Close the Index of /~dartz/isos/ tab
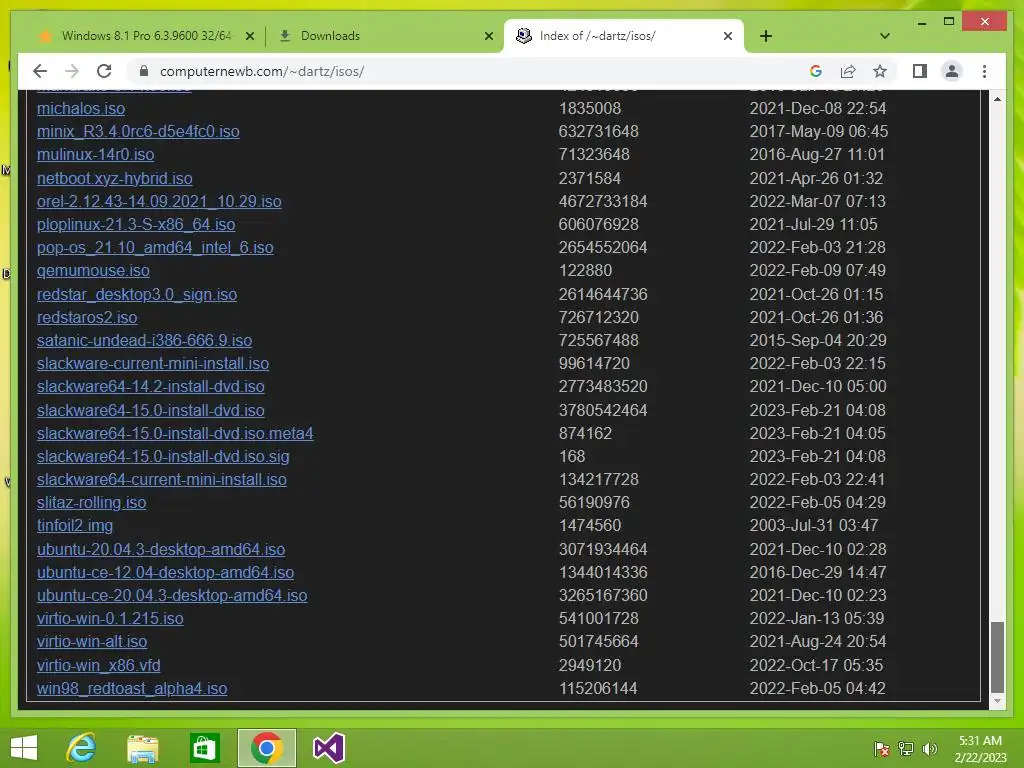 pyautogui.click(x=728, y=37)
